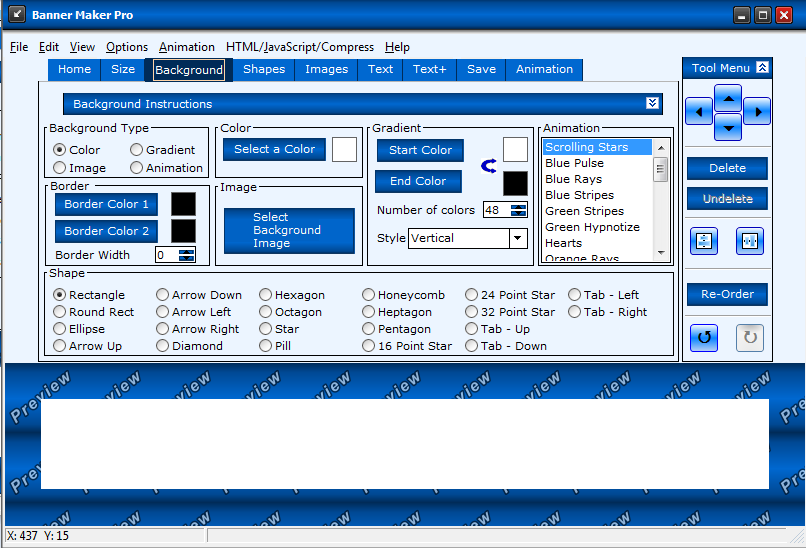Screen dimensions: 806x548
Task: Click the center vertically icon in Tool Menu
Action: coord(704,241)
